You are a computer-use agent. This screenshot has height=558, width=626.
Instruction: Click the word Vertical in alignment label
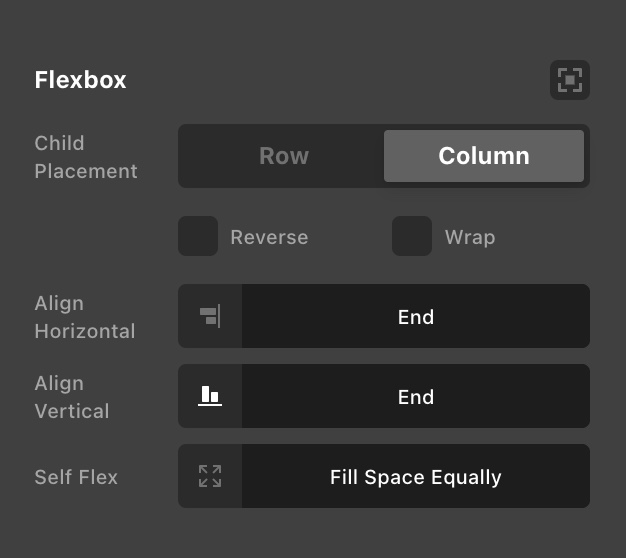pyautogui.click(x=72, y=411)
